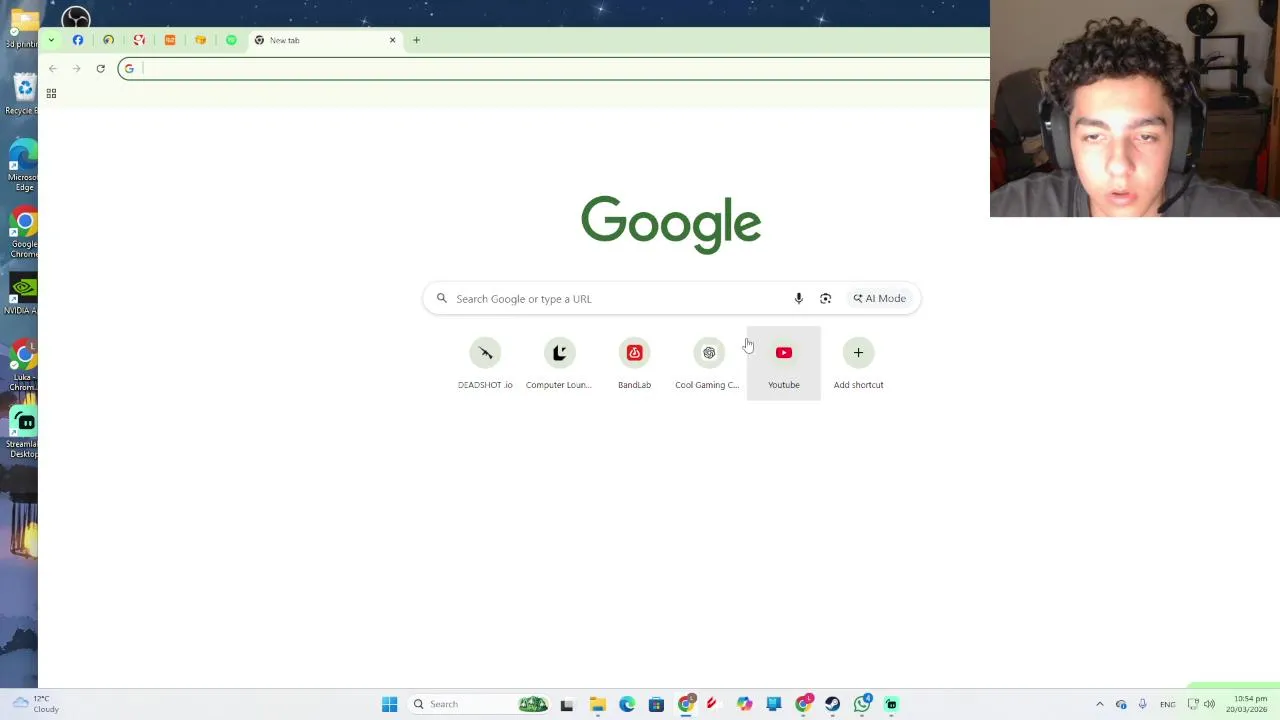Open AI Mode in search box
1280x720 pixels.
coord(879,298)
